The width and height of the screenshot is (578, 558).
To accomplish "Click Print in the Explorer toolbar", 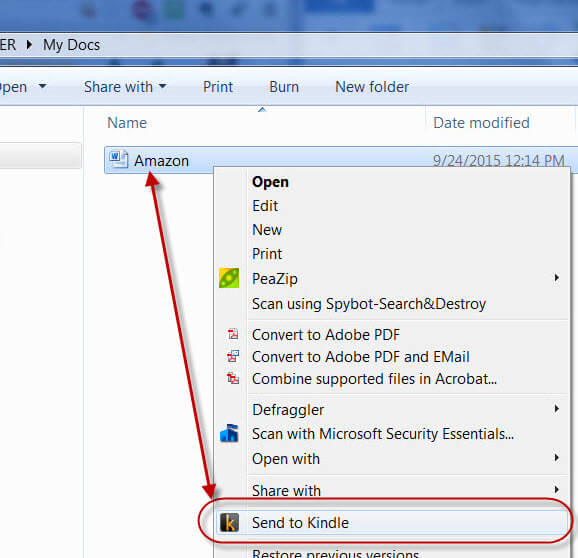I will (x=218, y=87).
